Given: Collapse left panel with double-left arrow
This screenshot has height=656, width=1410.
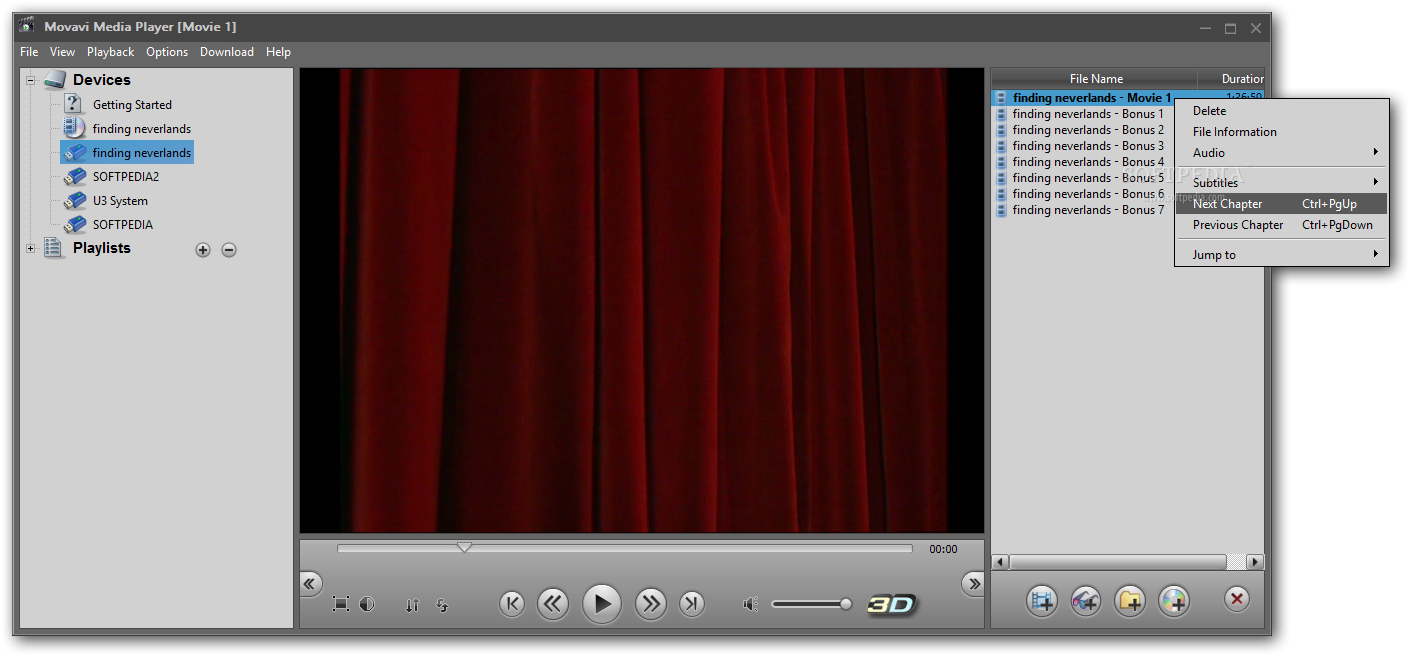Looking at the screenshot, I should pyautogui.click(x=310, y=583).
